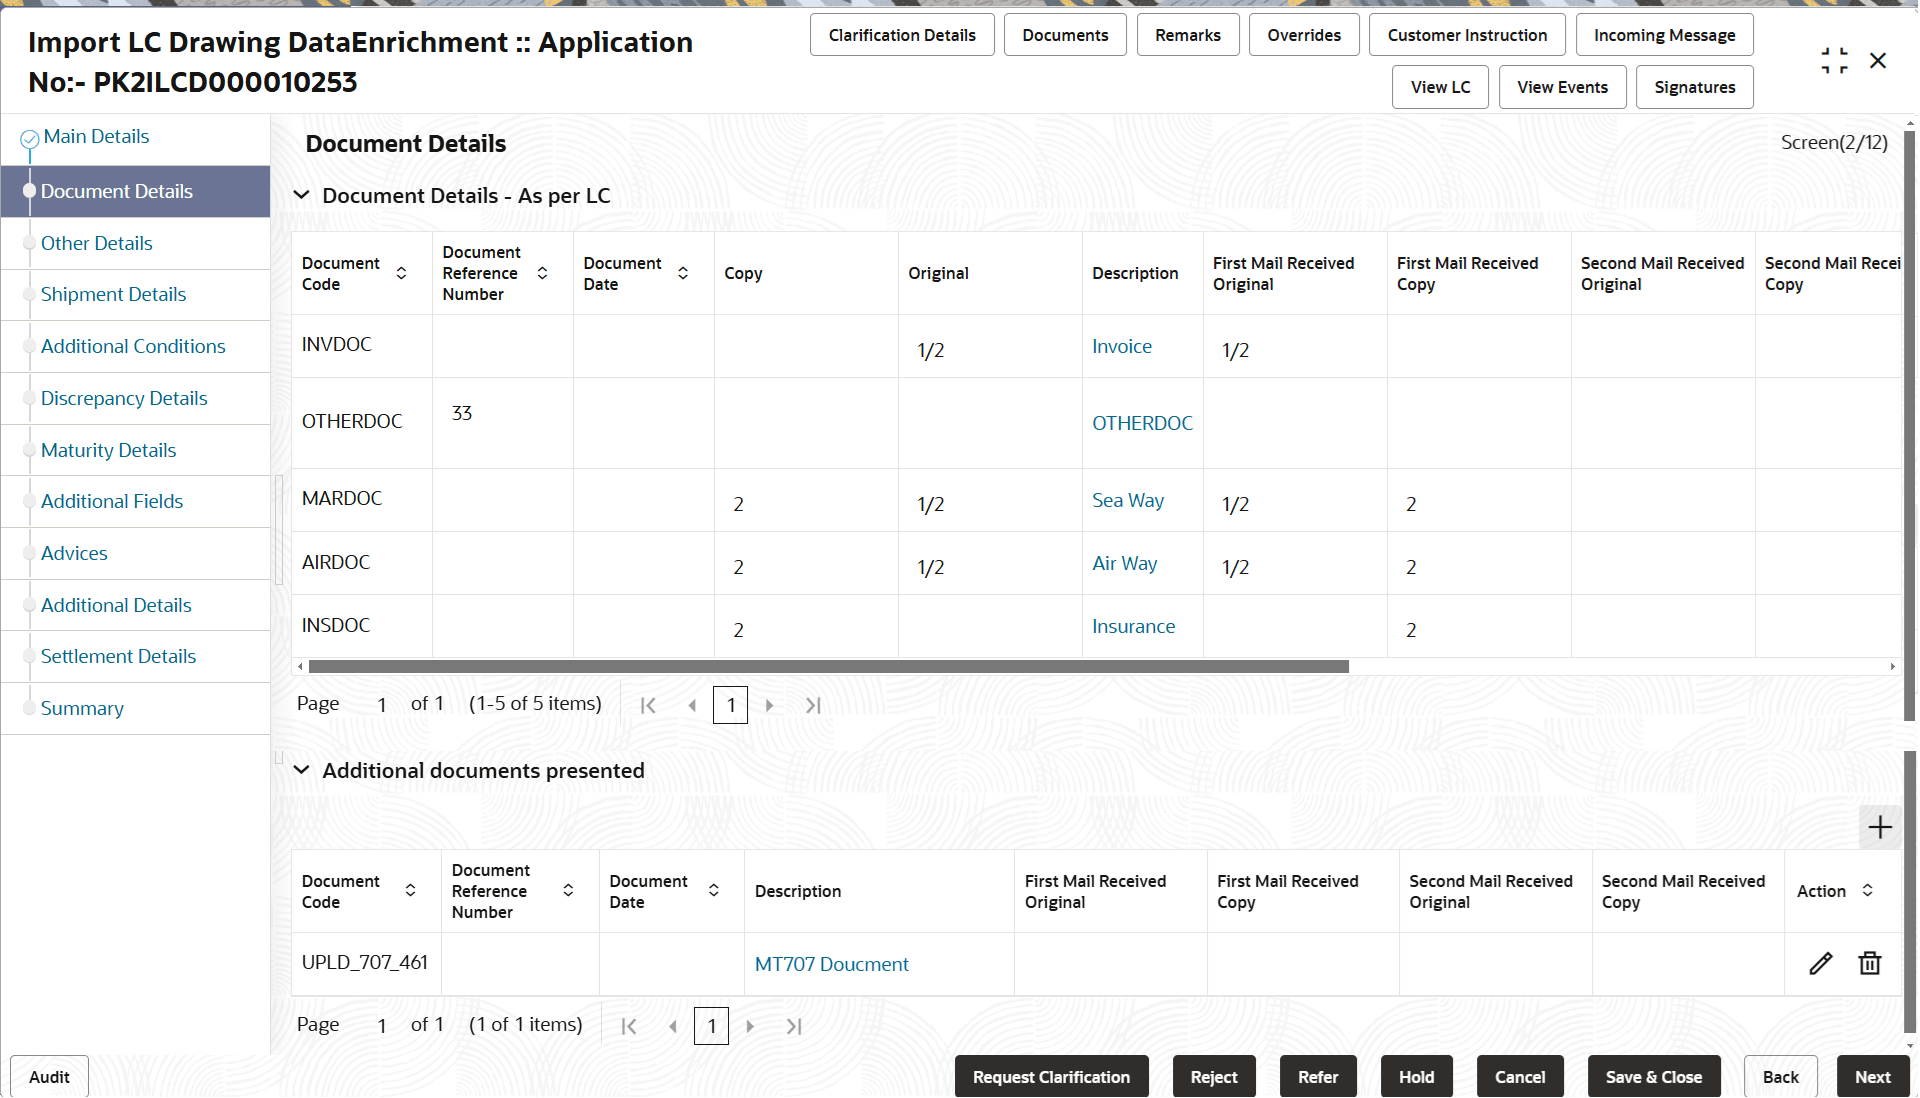Jump to last page of the LC documents table
The image size is (1920, 1098).
[x=813, y=705]
